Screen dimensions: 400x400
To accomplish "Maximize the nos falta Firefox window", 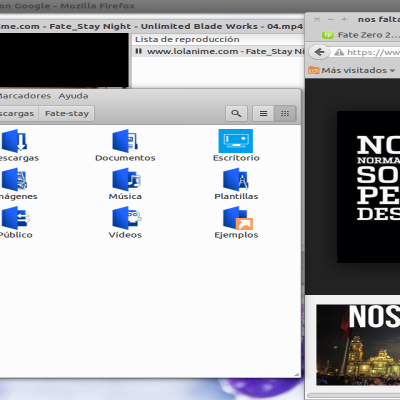I will coord(344,20).
